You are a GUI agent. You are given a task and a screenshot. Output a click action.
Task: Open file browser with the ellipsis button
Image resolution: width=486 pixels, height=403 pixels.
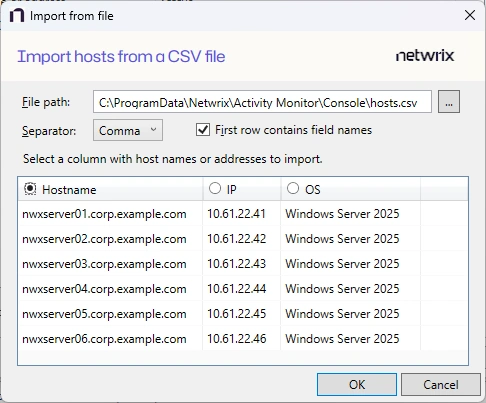click(x=449, y=102)
